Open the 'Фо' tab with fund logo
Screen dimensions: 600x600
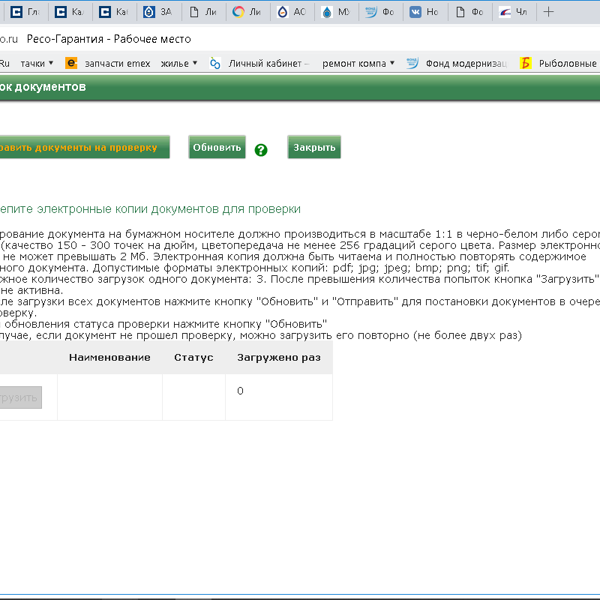(380, 12)
